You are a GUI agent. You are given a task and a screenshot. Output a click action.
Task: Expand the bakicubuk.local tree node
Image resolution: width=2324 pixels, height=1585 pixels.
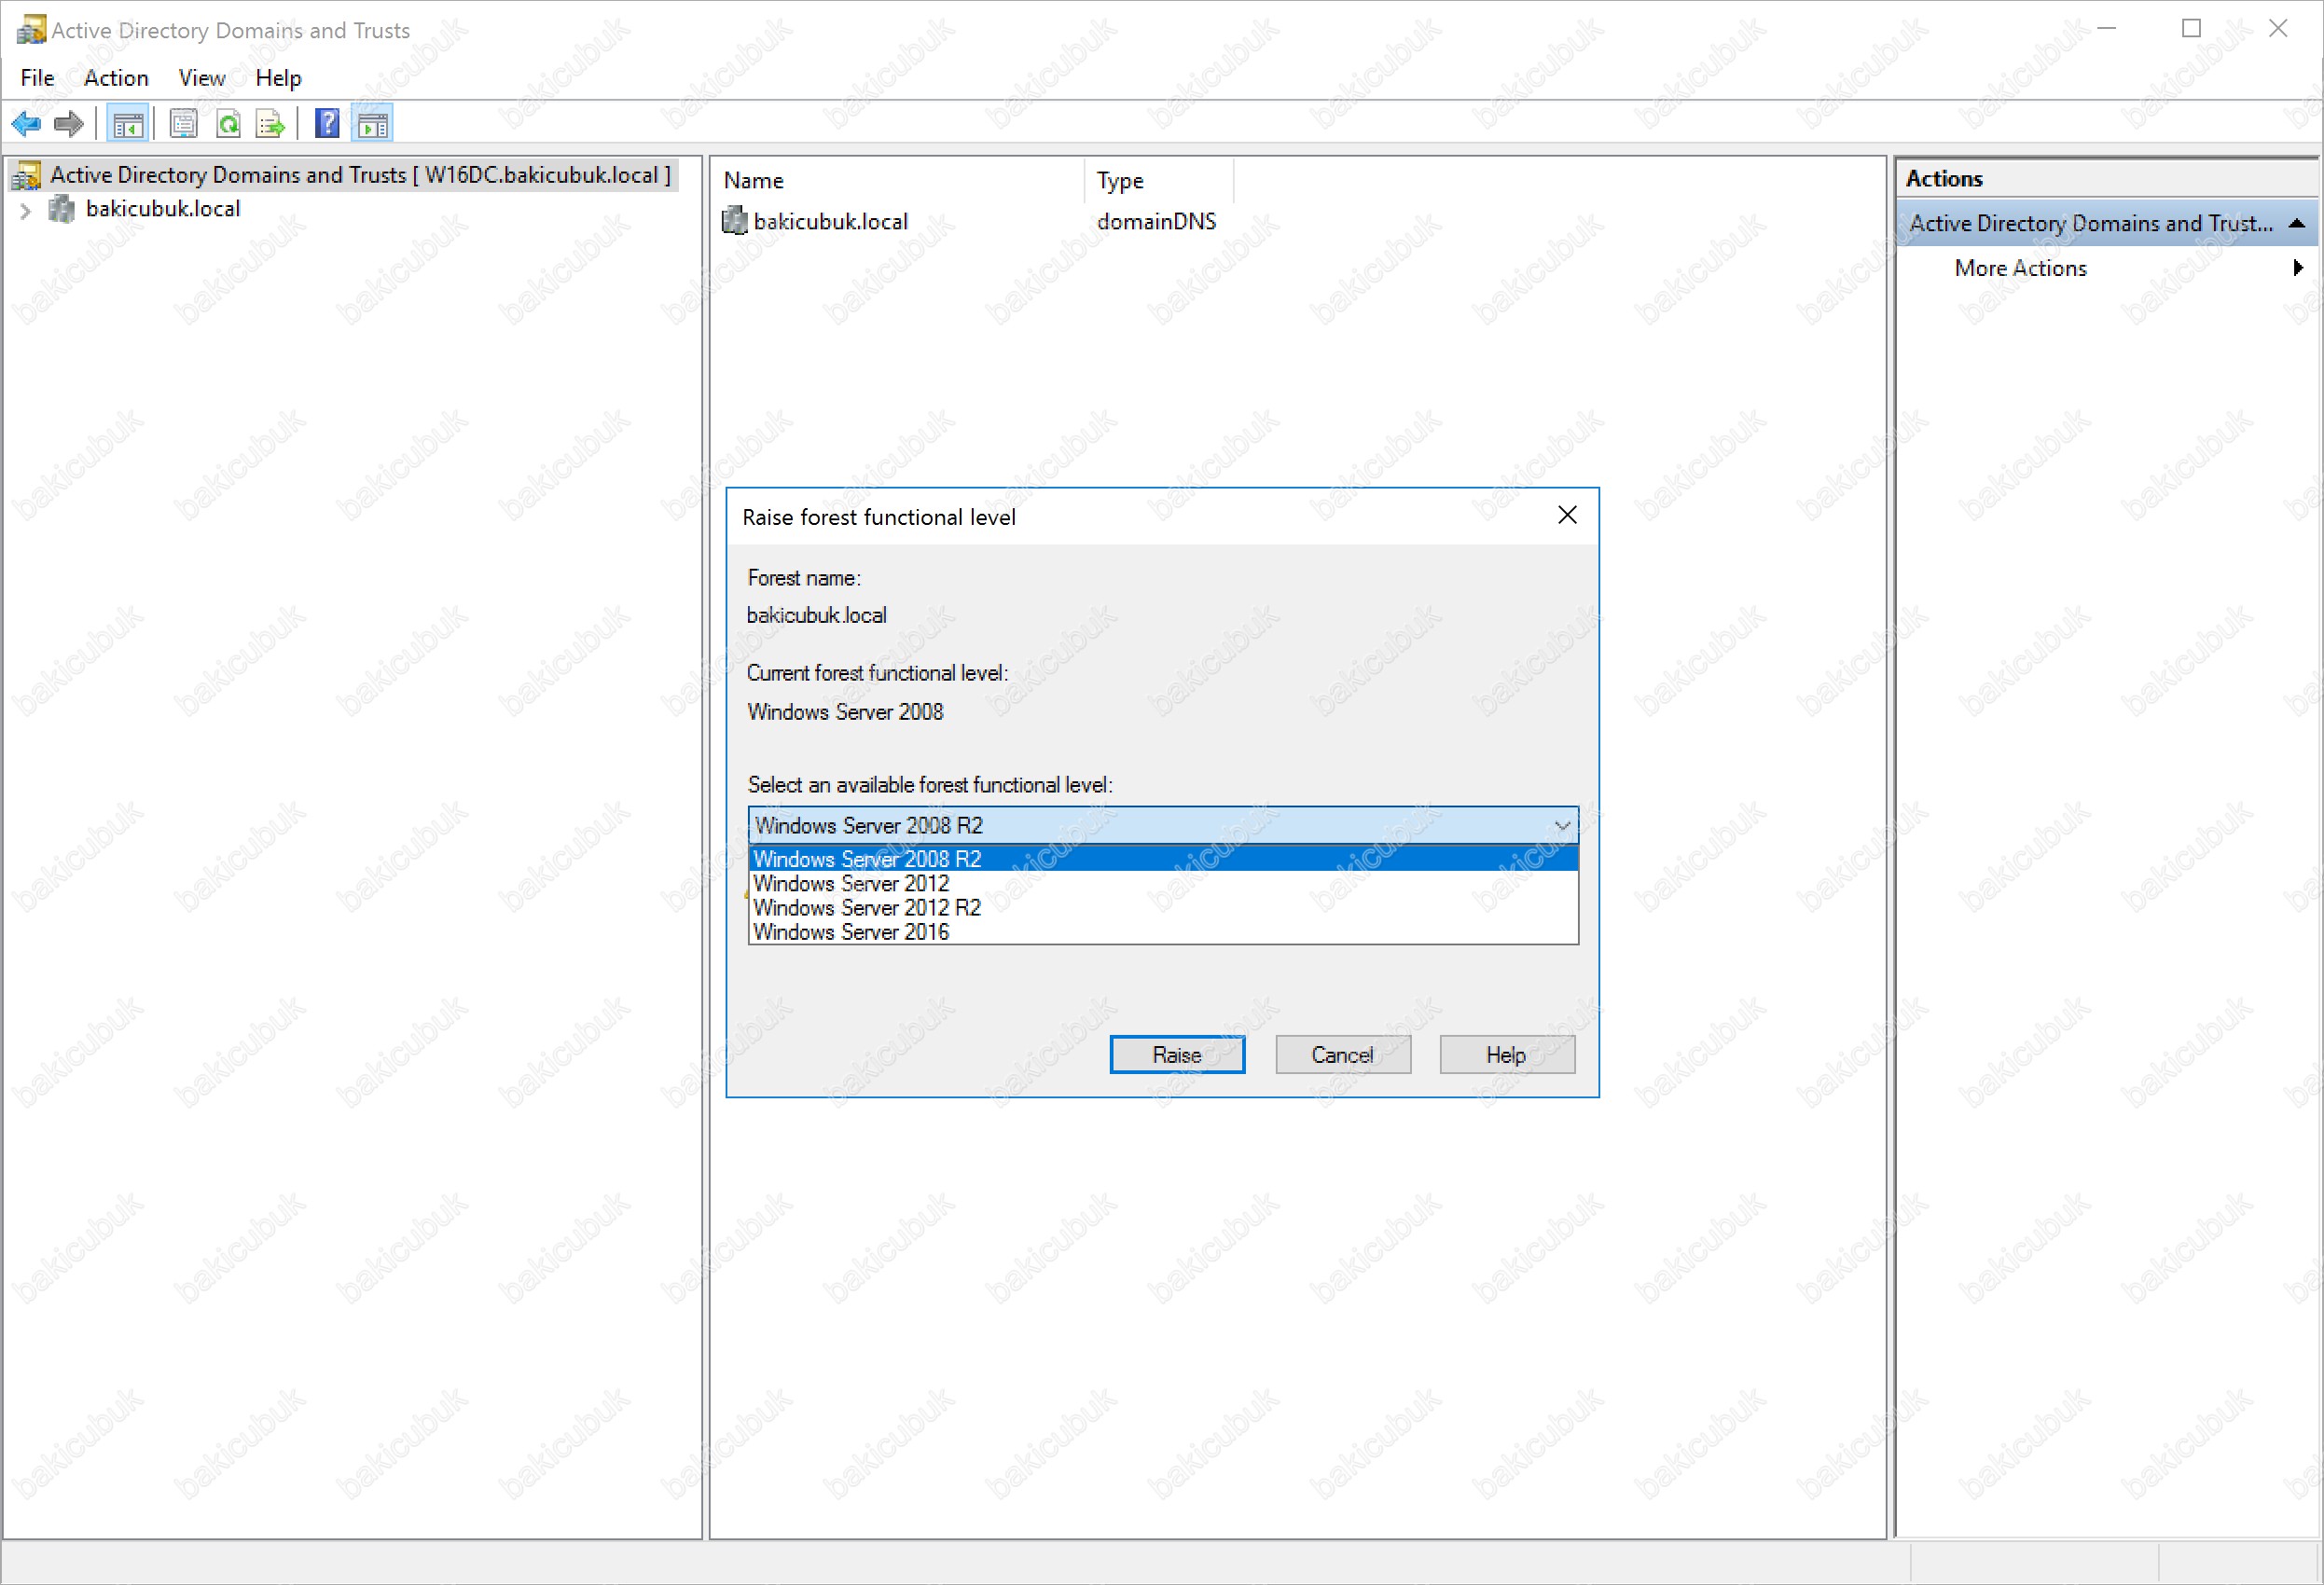[26, 210]
